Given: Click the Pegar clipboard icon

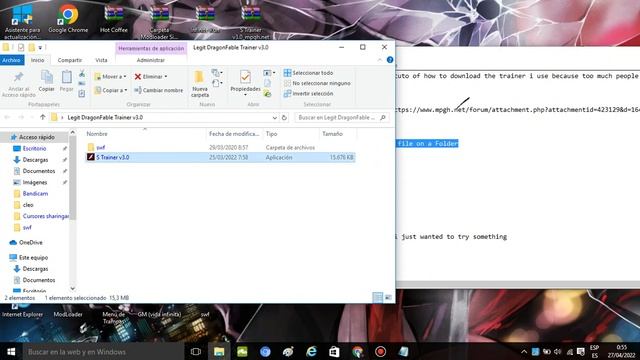Looking at the screenshot, I should point(67,81).
